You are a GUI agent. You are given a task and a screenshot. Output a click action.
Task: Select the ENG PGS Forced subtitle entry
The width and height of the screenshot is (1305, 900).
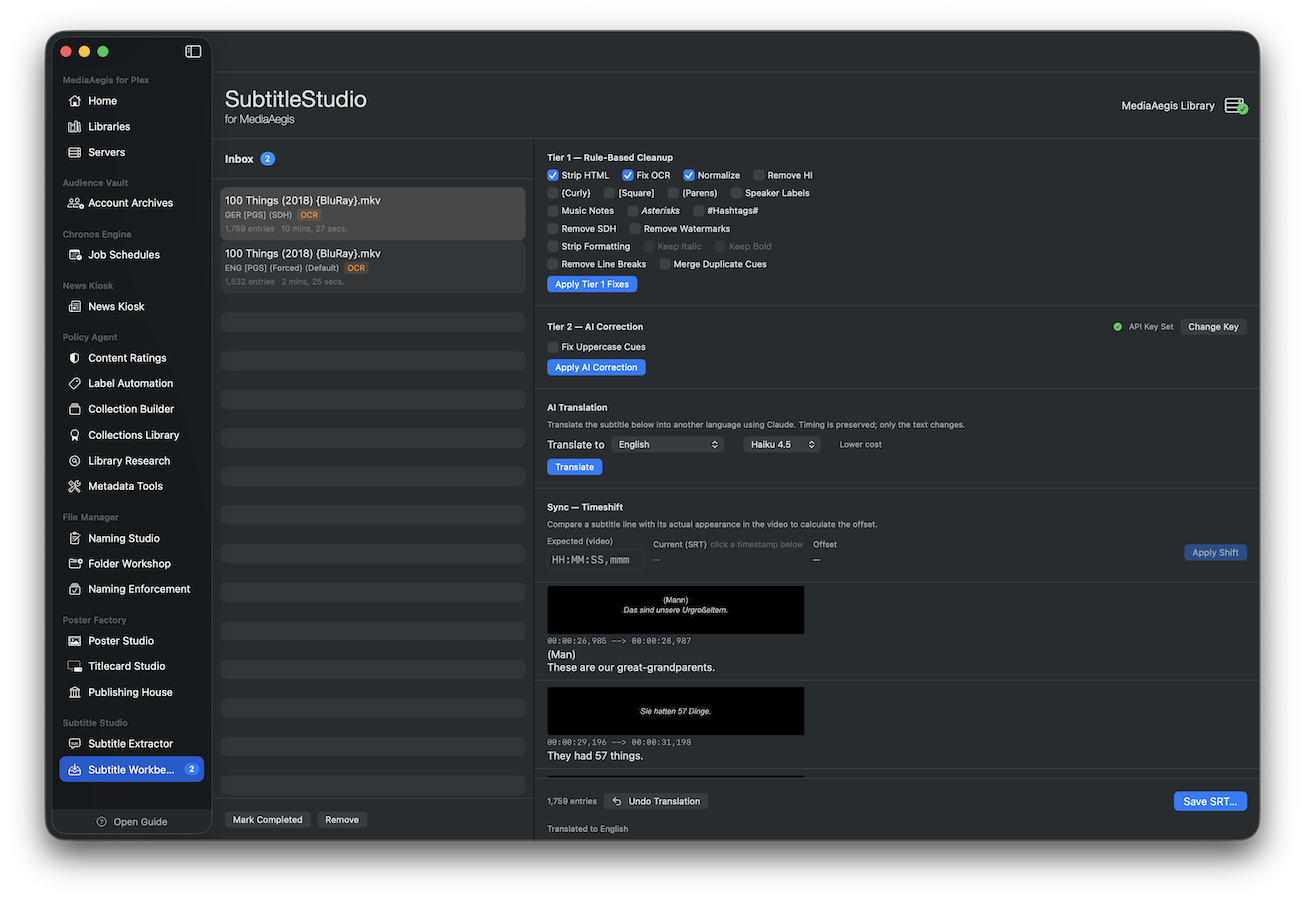pos(373,267)
